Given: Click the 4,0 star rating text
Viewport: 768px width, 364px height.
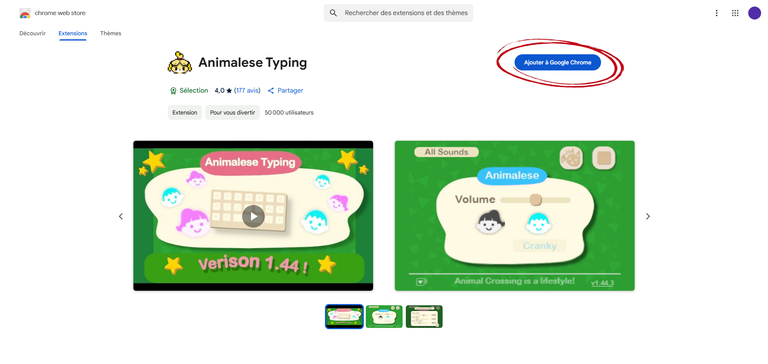Looking at the screenshot, I should tap(223, 91).
